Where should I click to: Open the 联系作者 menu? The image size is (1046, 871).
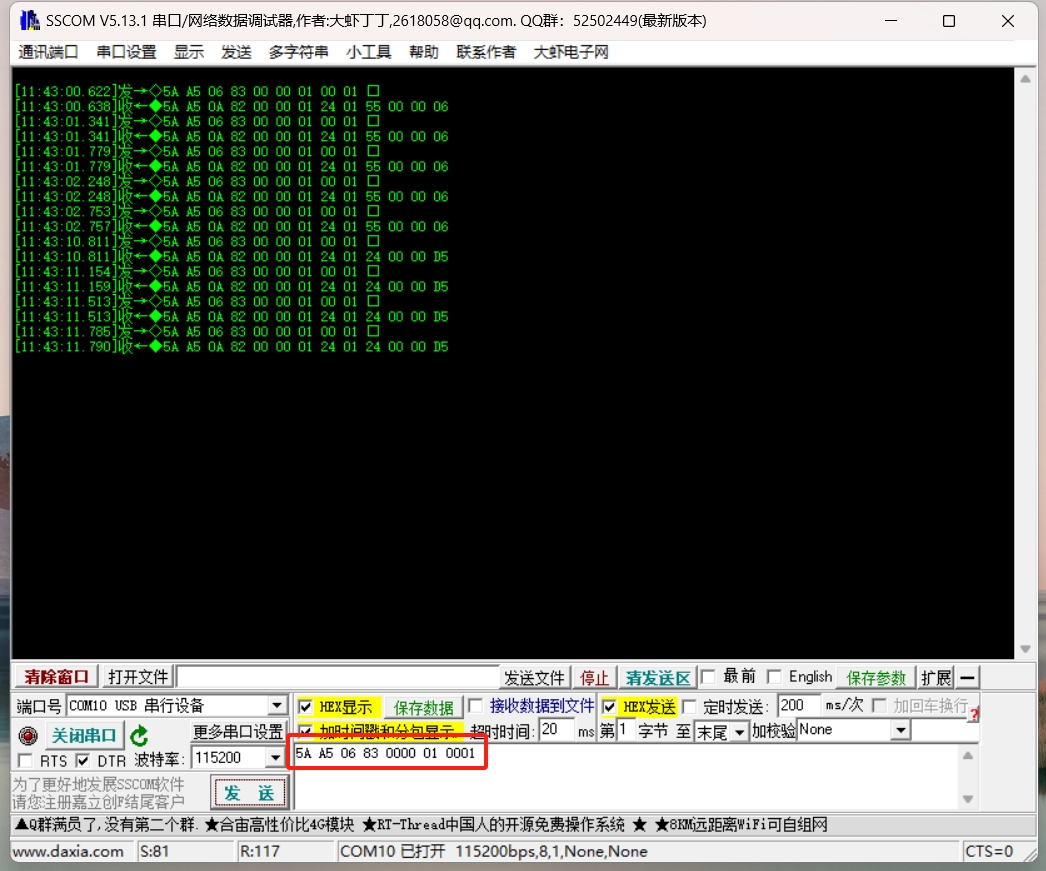pyautogui.click(x=486, y=52)
